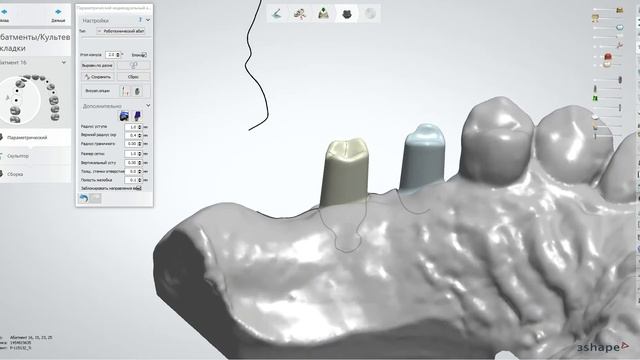Select the faded sphere tool in top toolbar
This screenshot has height=360, width=640.
click(370, 14)
